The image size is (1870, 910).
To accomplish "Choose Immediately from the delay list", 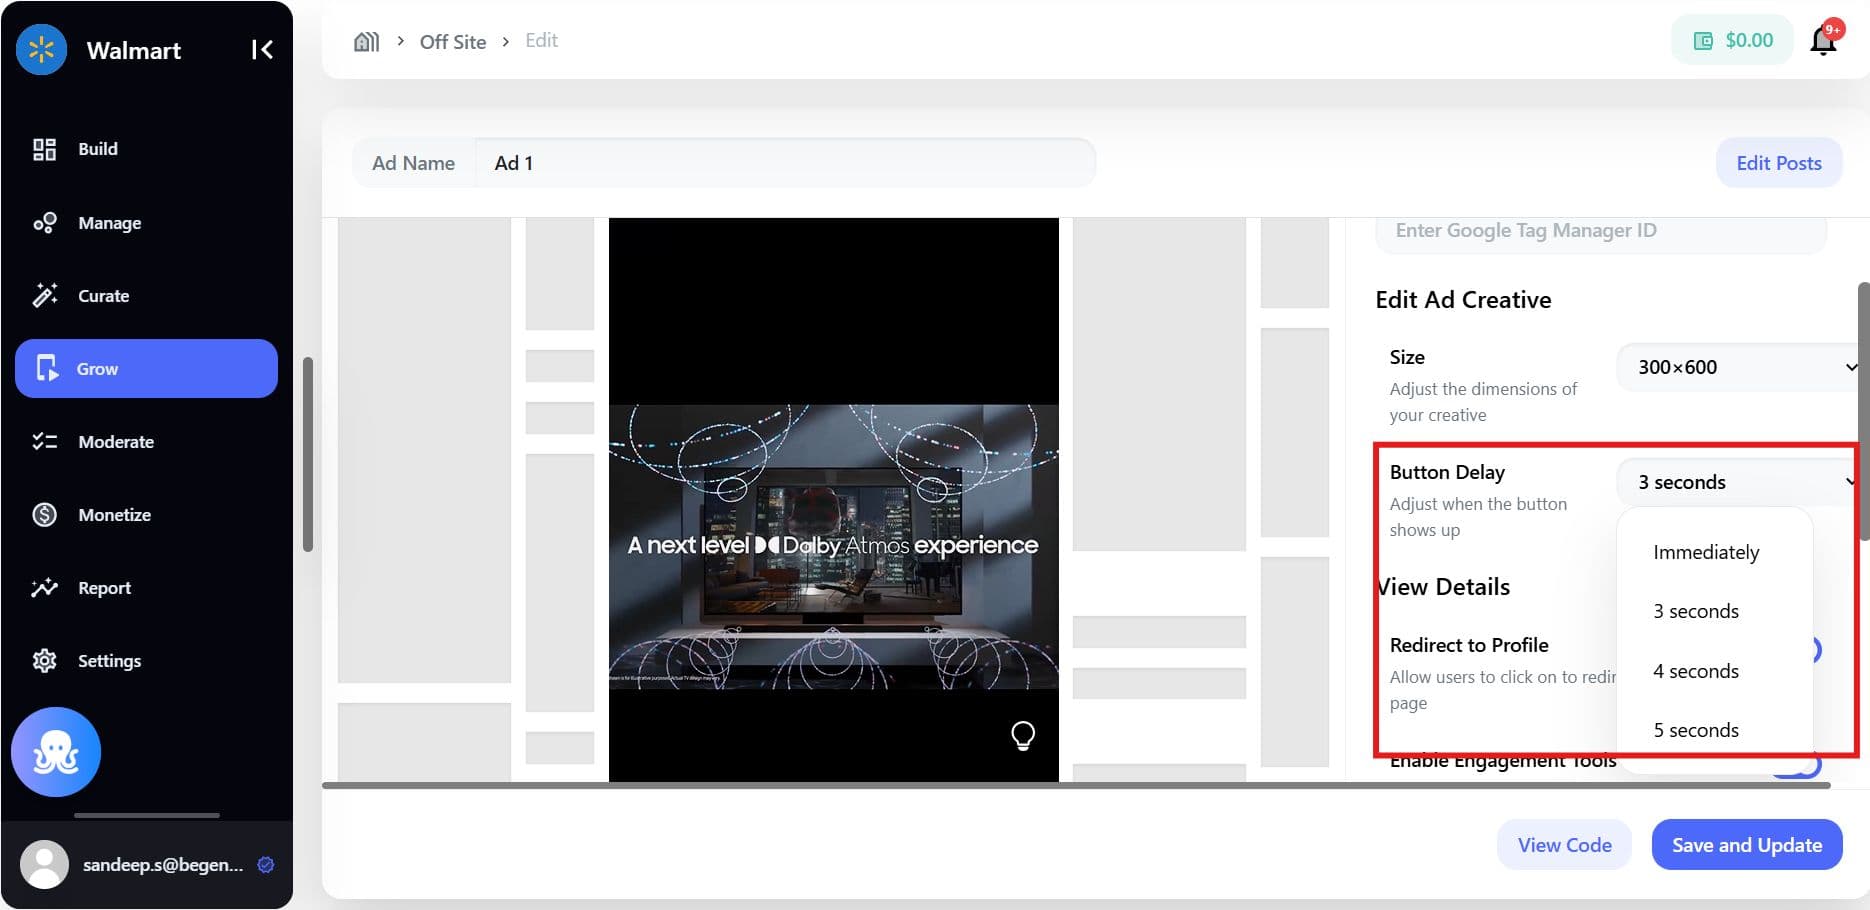I will (1706, 552).
